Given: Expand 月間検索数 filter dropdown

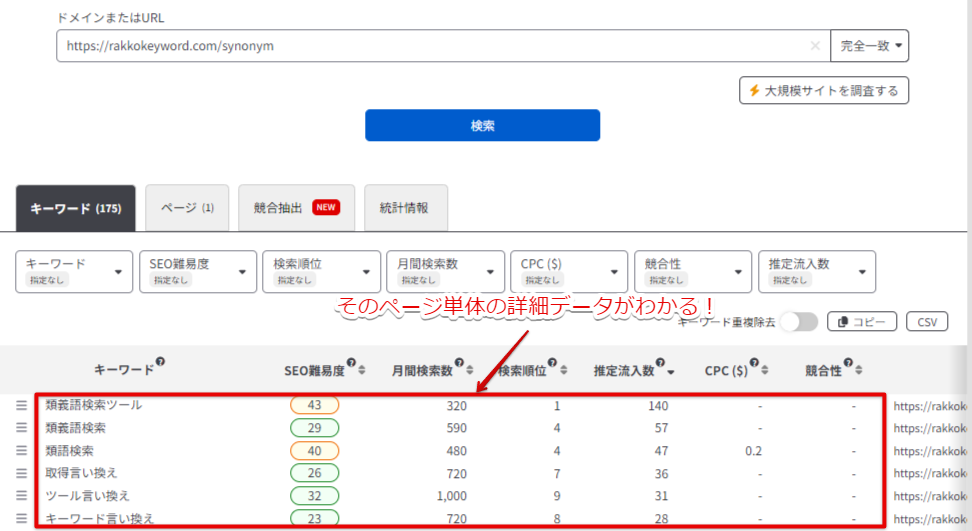Looking at the screenshot, I should (445, 271).
